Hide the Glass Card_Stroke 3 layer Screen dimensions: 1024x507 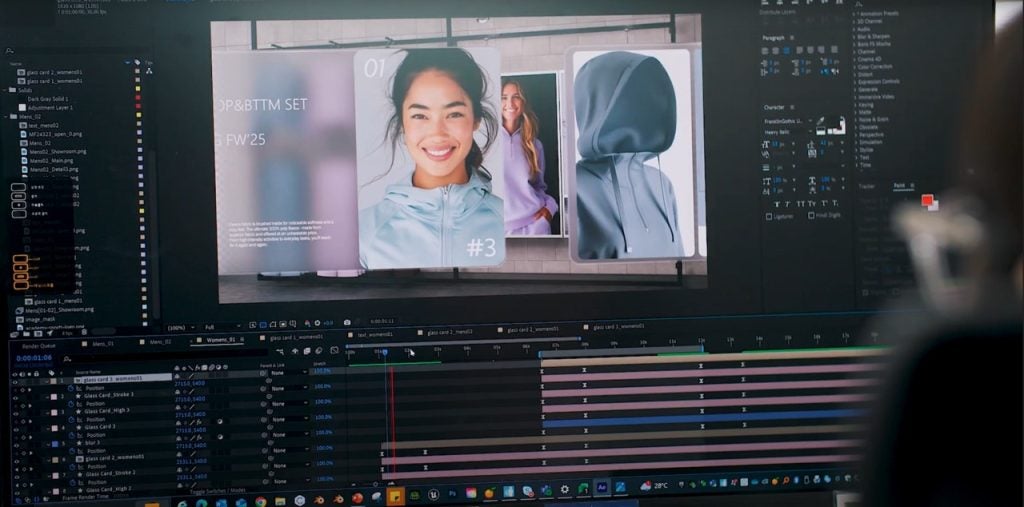(14, 397)
